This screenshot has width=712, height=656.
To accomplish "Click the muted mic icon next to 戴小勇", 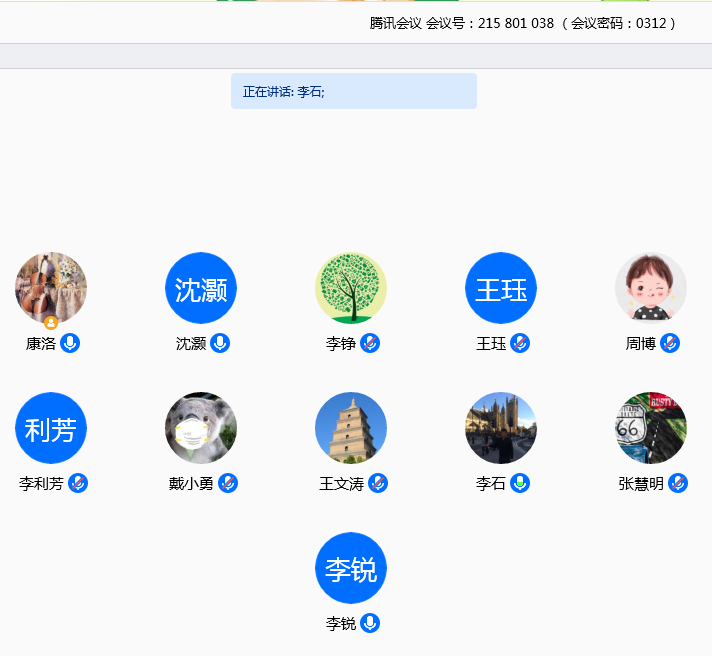I will click(x=228, y=483).
